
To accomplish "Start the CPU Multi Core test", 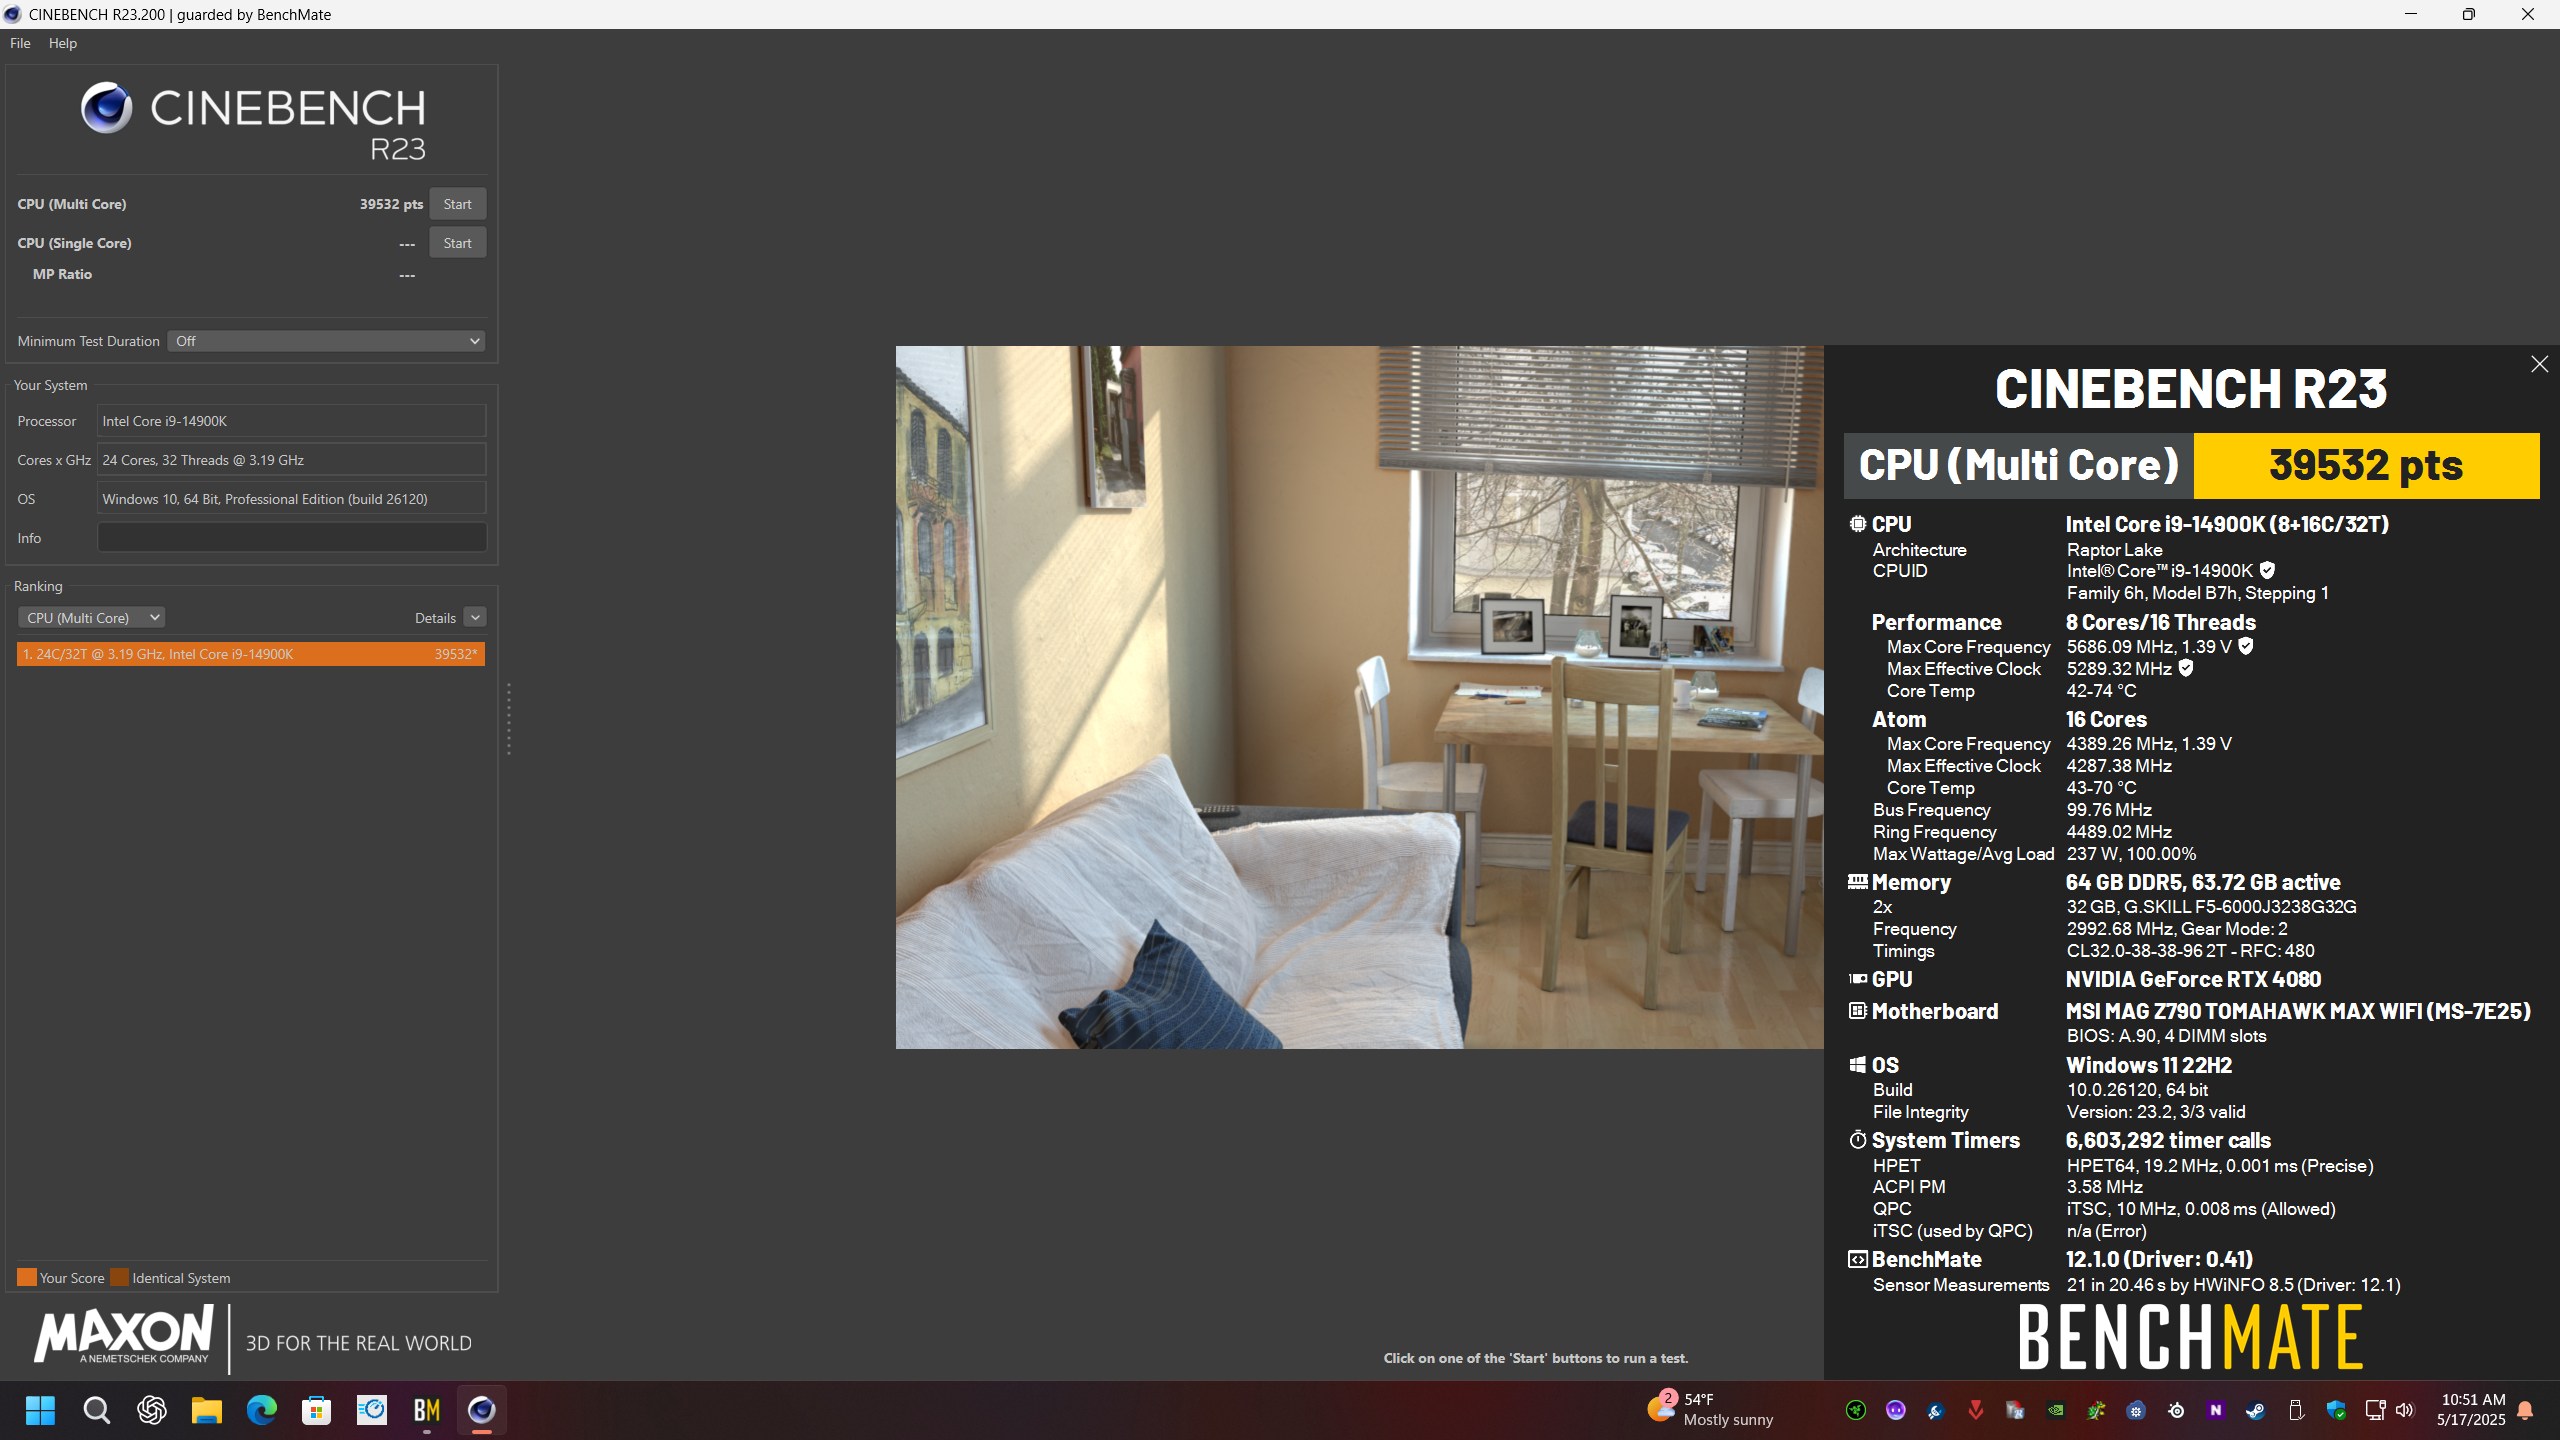I will 457,204.
